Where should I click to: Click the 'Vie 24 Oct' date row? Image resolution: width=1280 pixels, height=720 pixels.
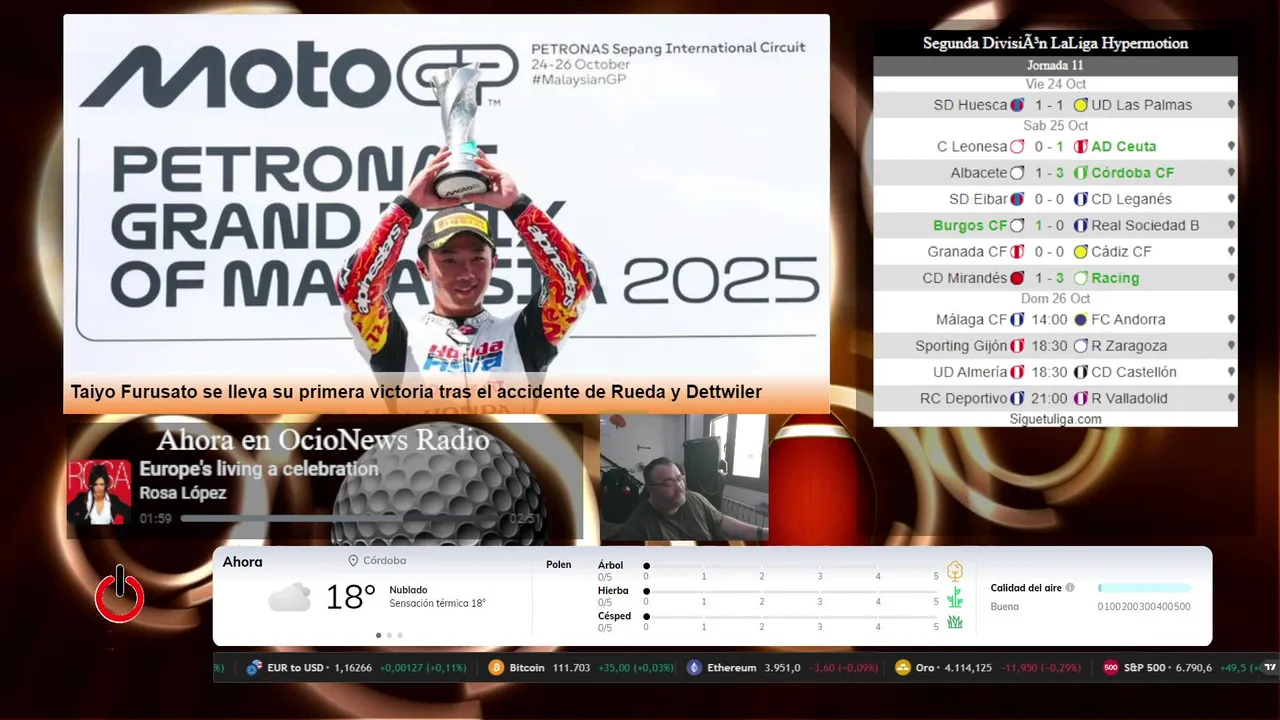point(1055,84)
